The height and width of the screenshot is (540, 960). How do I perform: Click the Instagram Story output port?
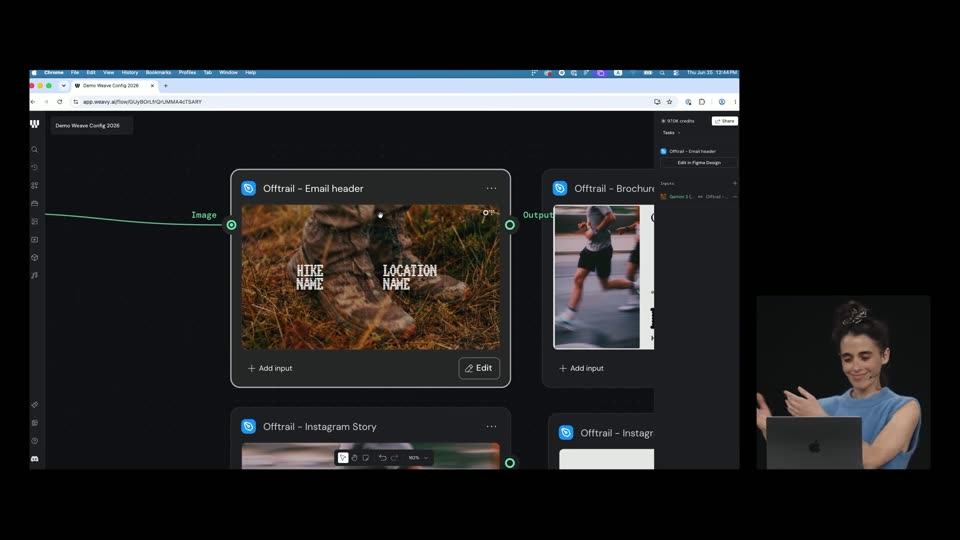510,463
